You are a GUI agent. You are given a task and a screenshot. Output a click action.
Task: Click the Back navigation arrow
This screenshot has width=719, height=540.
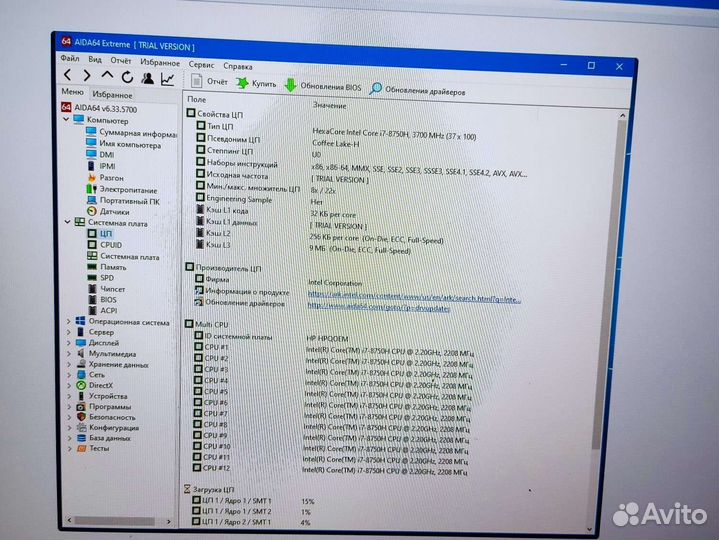(x=69, y=75)
